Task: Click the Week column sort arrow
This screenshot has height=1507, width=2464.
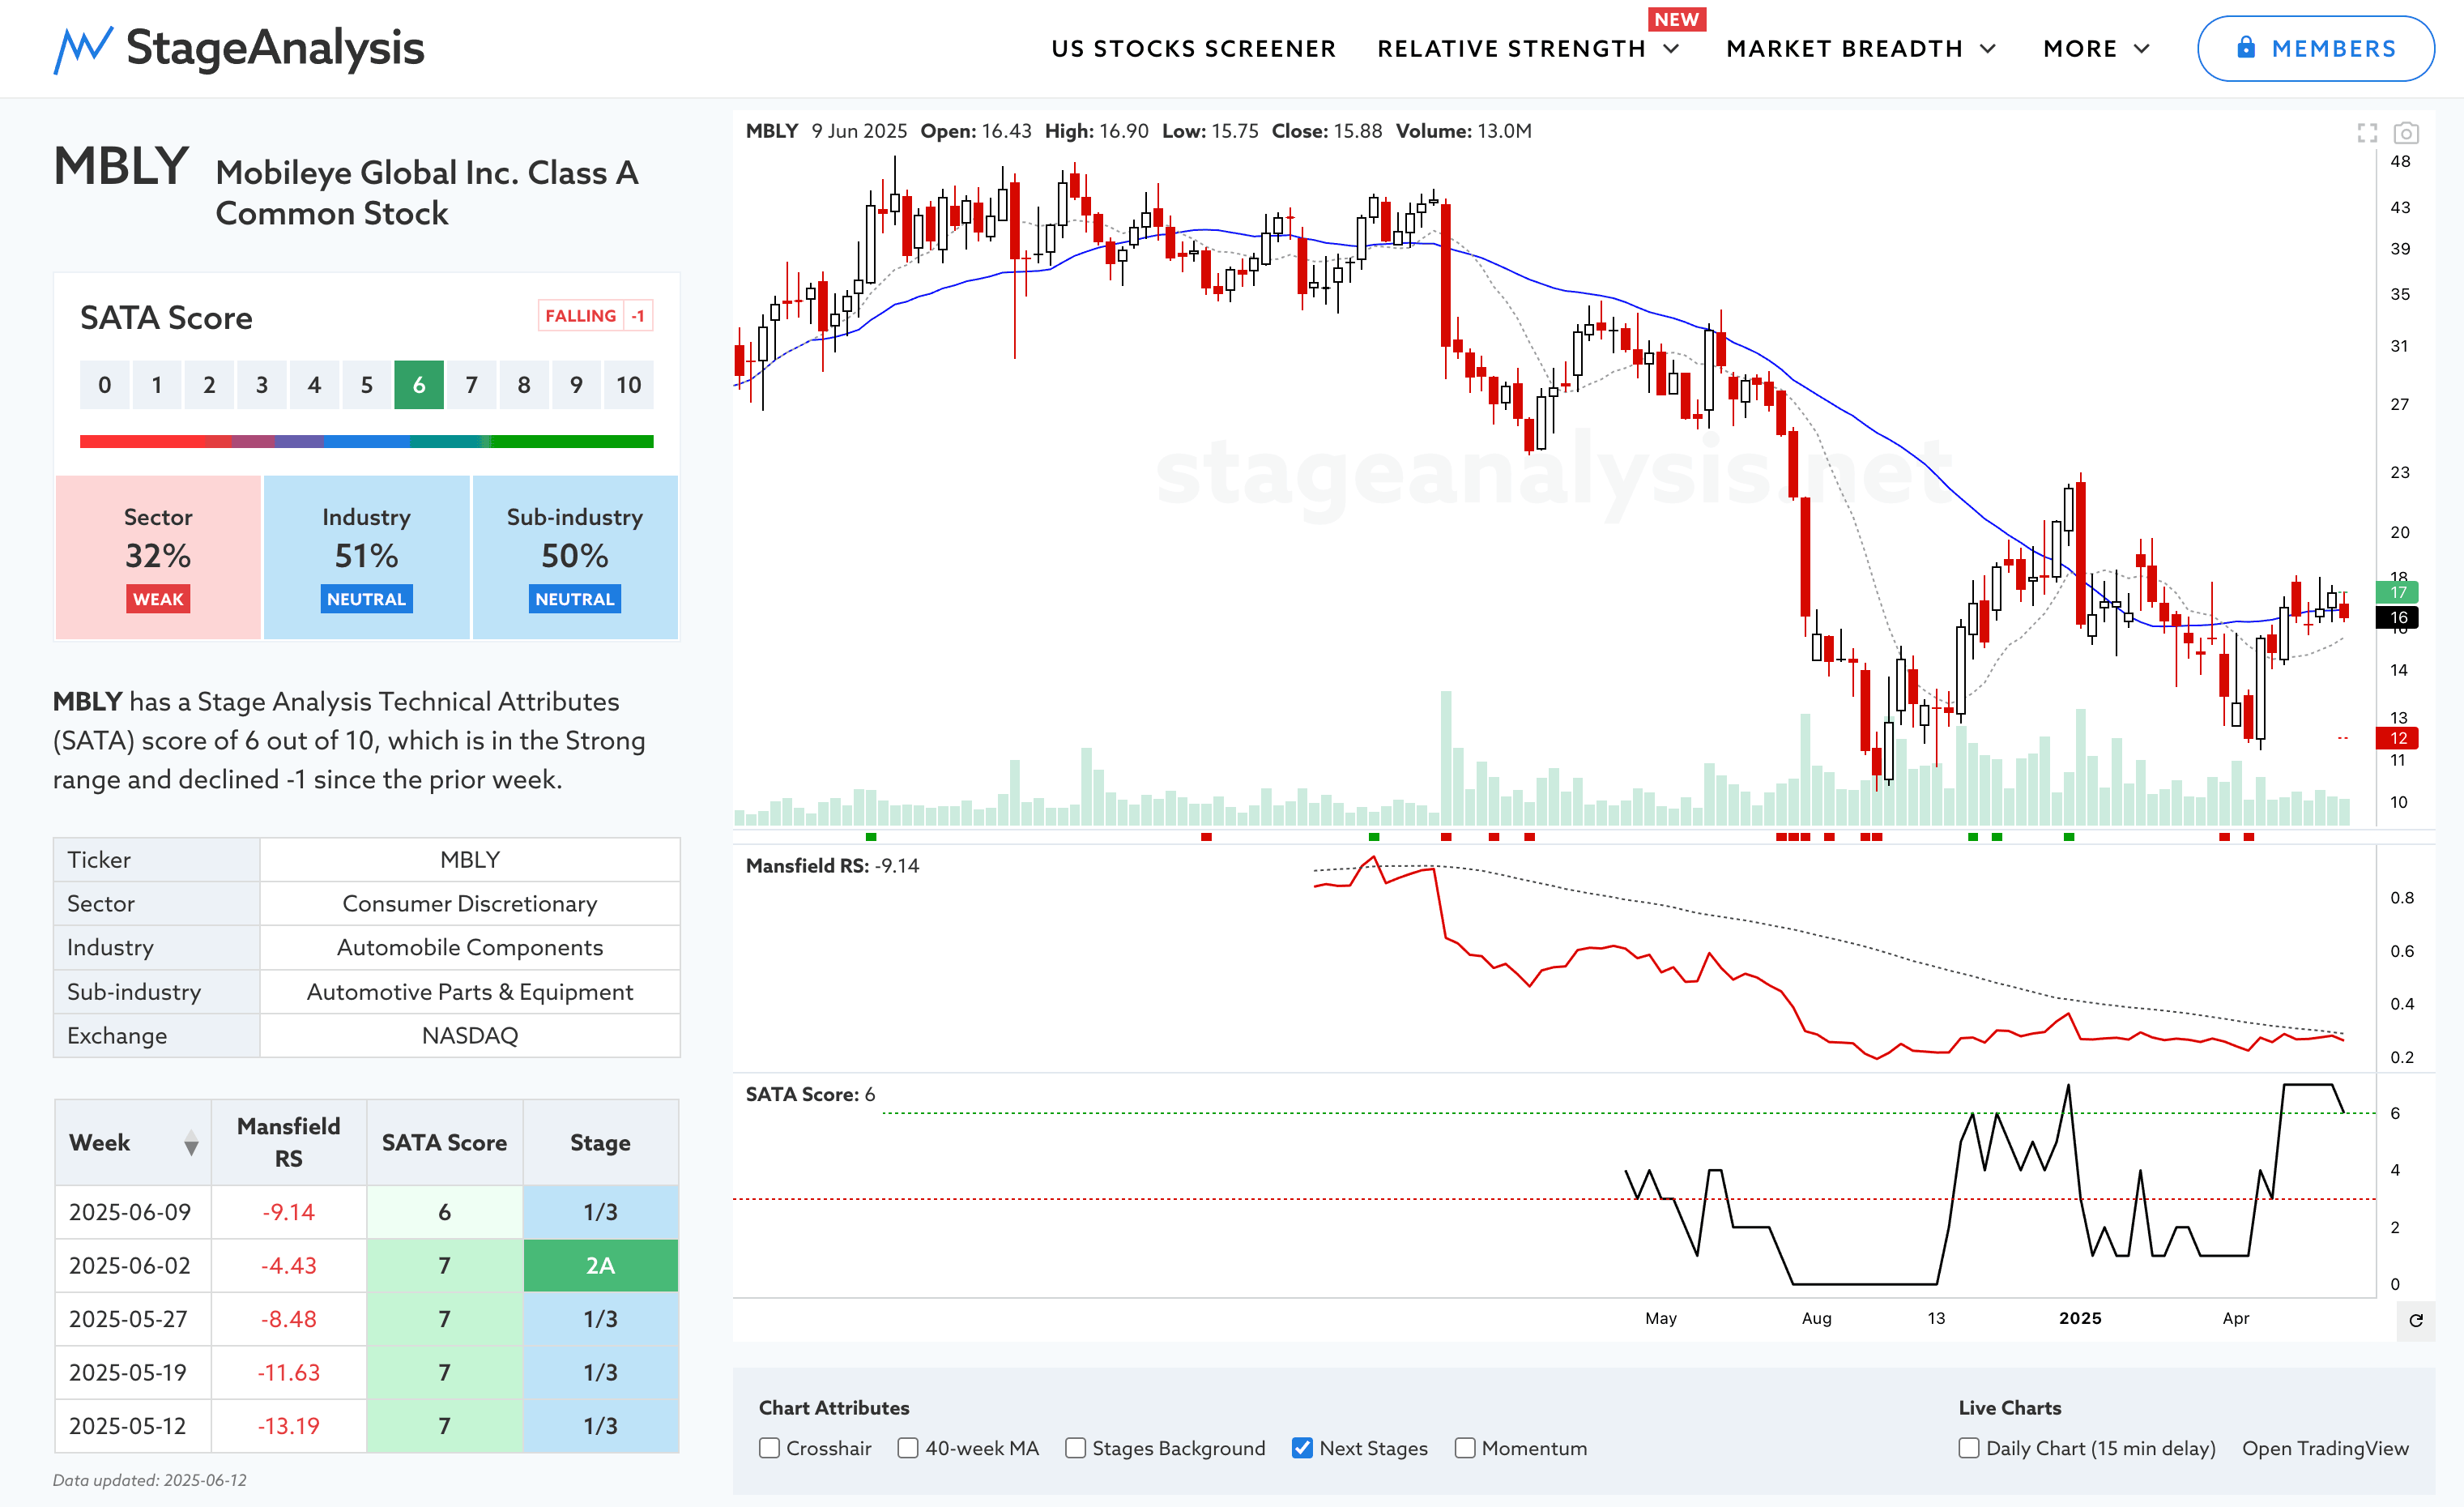Action: pos(191,1143)
